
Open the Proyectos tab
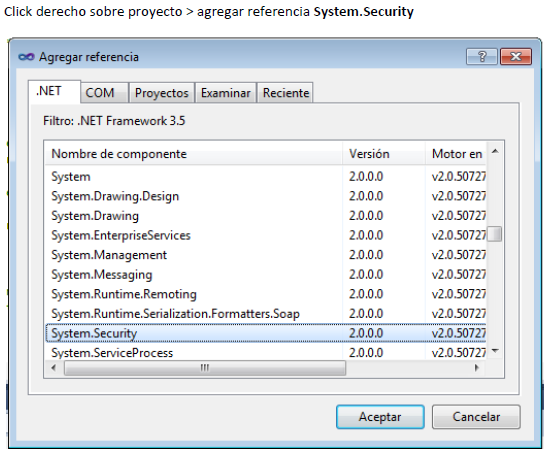162,93
